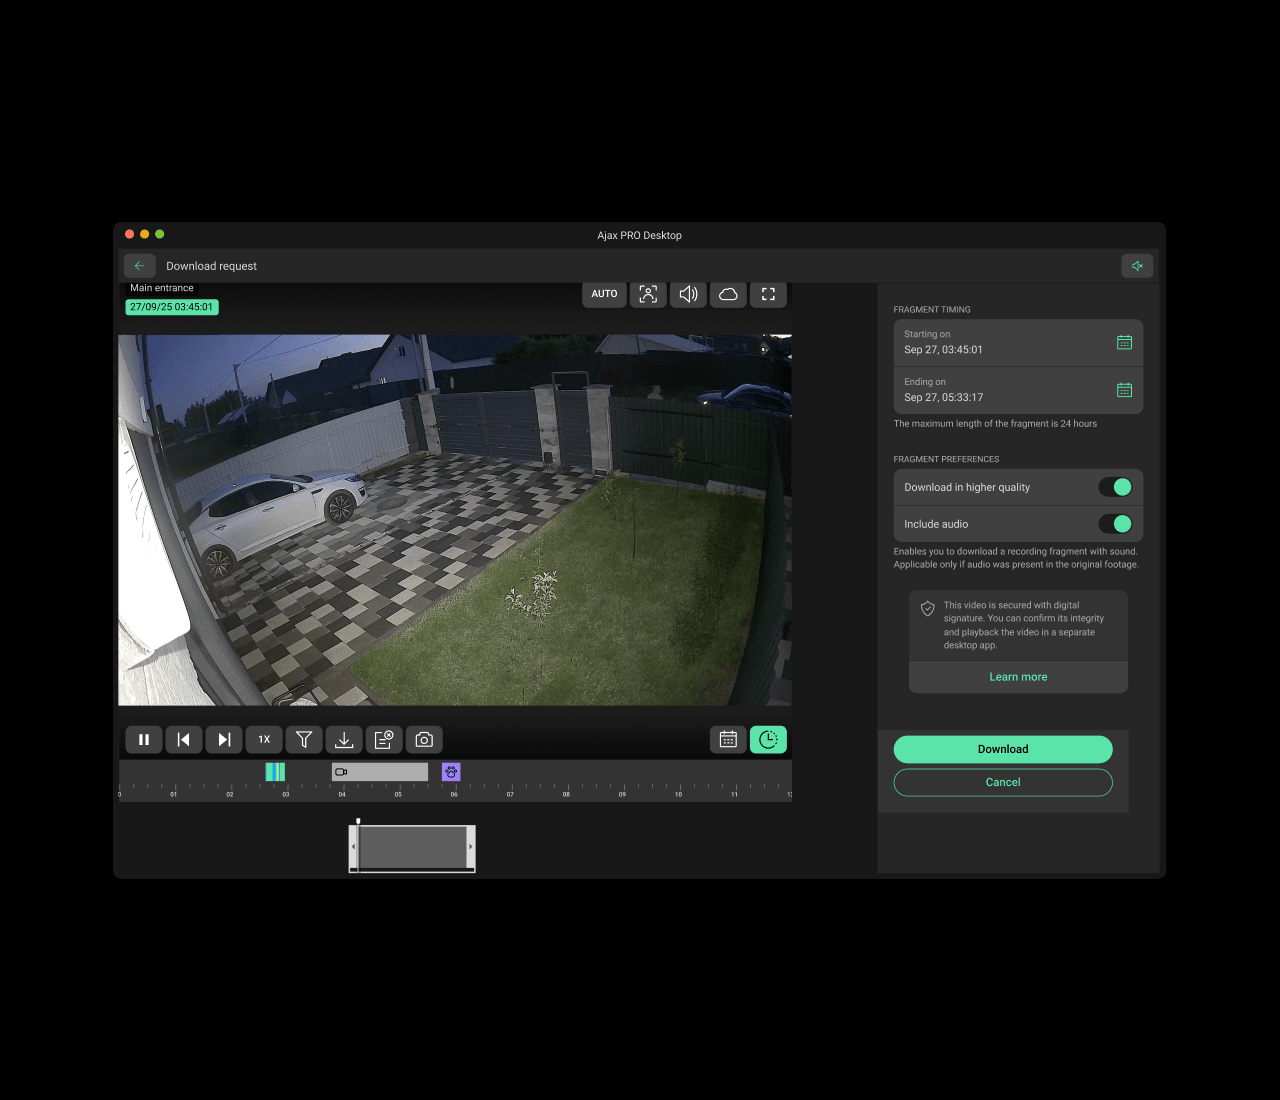Collapse the right sidebar panel
Viewport: 1280px width, 1100px height.
[1137, 265]
